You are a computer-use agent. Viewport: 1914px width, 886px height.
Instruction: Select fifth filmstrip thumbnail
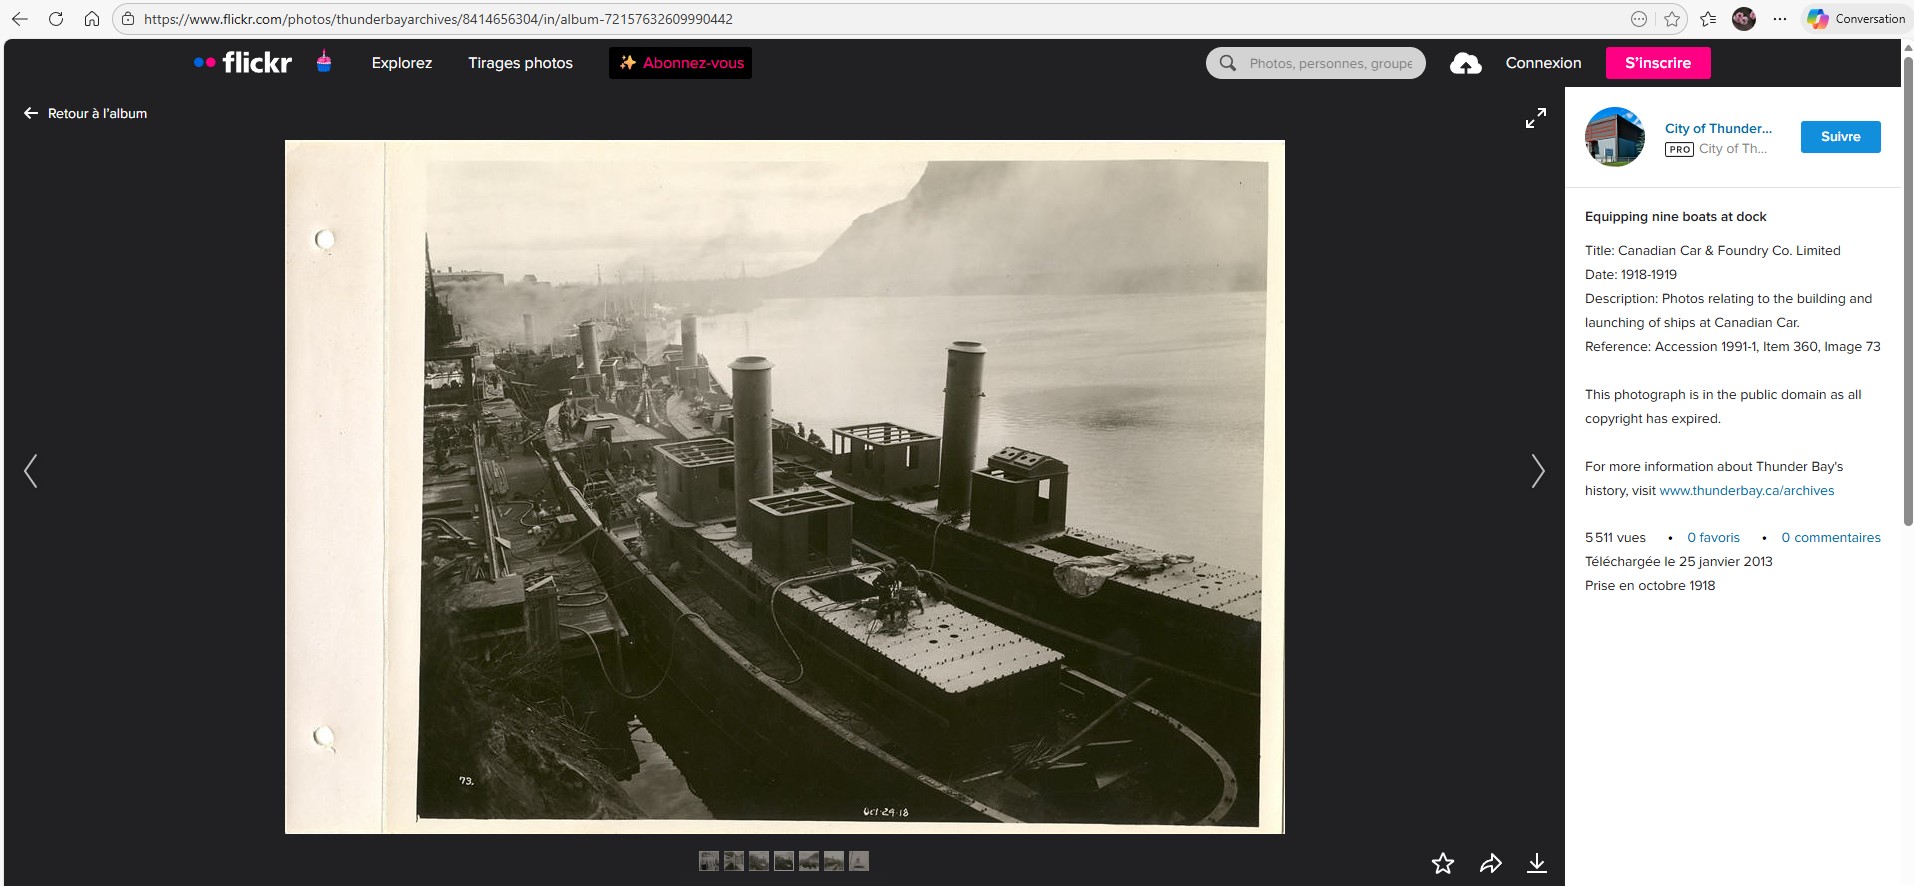(x=809, y=861)
